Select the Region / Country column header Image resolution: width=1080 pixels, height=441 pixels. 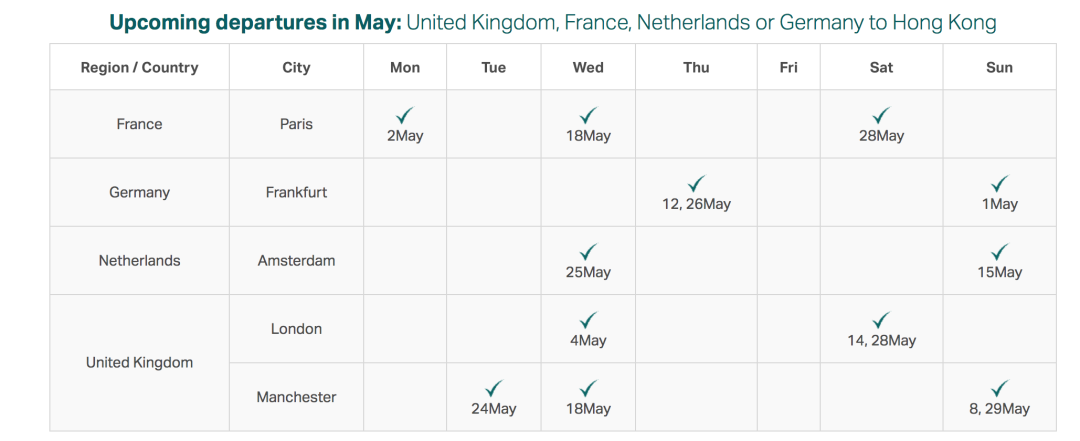pyautogui.click(x=139, y=67)
